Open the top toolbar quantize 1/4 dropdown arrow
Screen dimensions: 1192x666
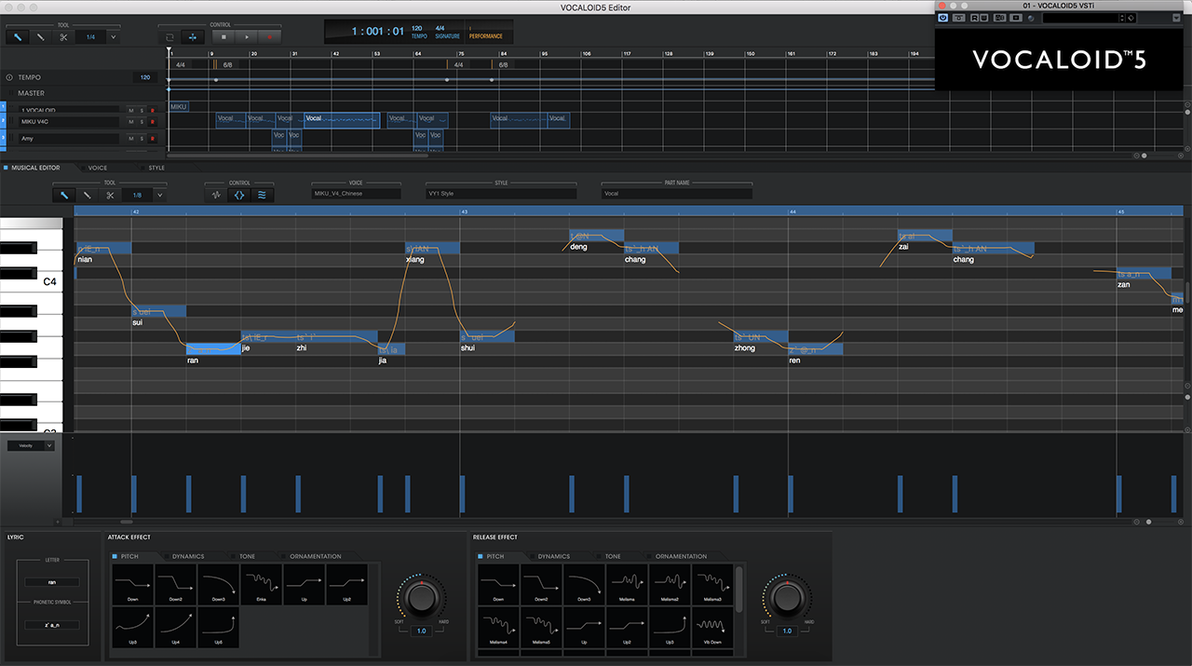pos(113,36)
